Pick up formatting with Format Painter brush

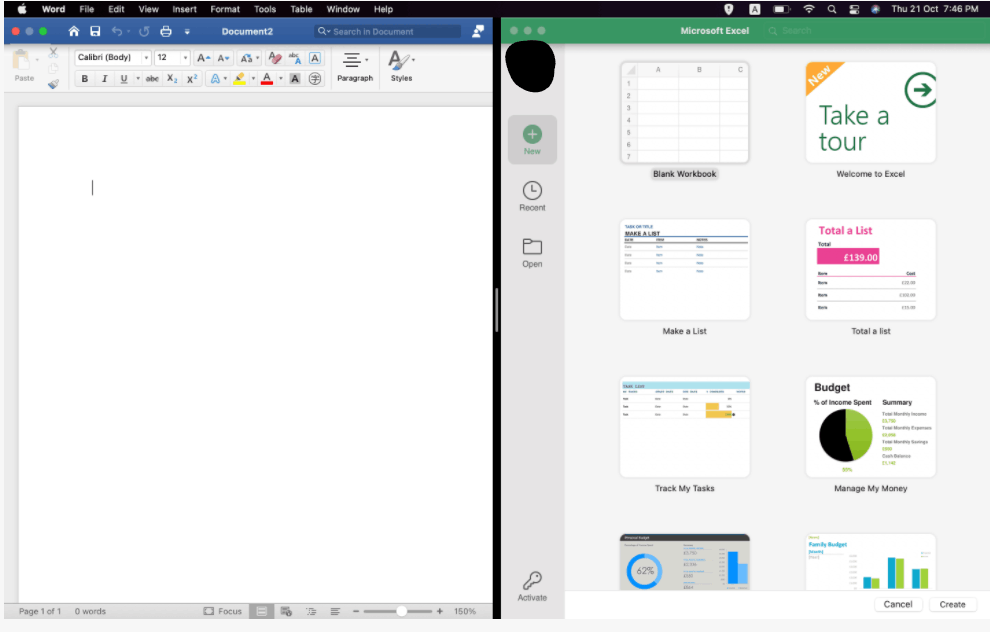click(x=53, y=84)
